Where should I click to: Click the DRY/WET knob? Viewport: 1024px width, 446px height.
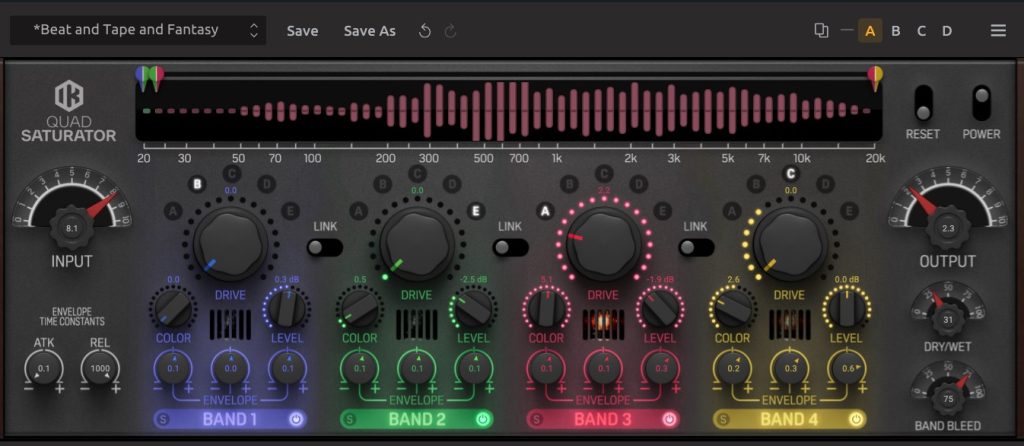(947, 319)
